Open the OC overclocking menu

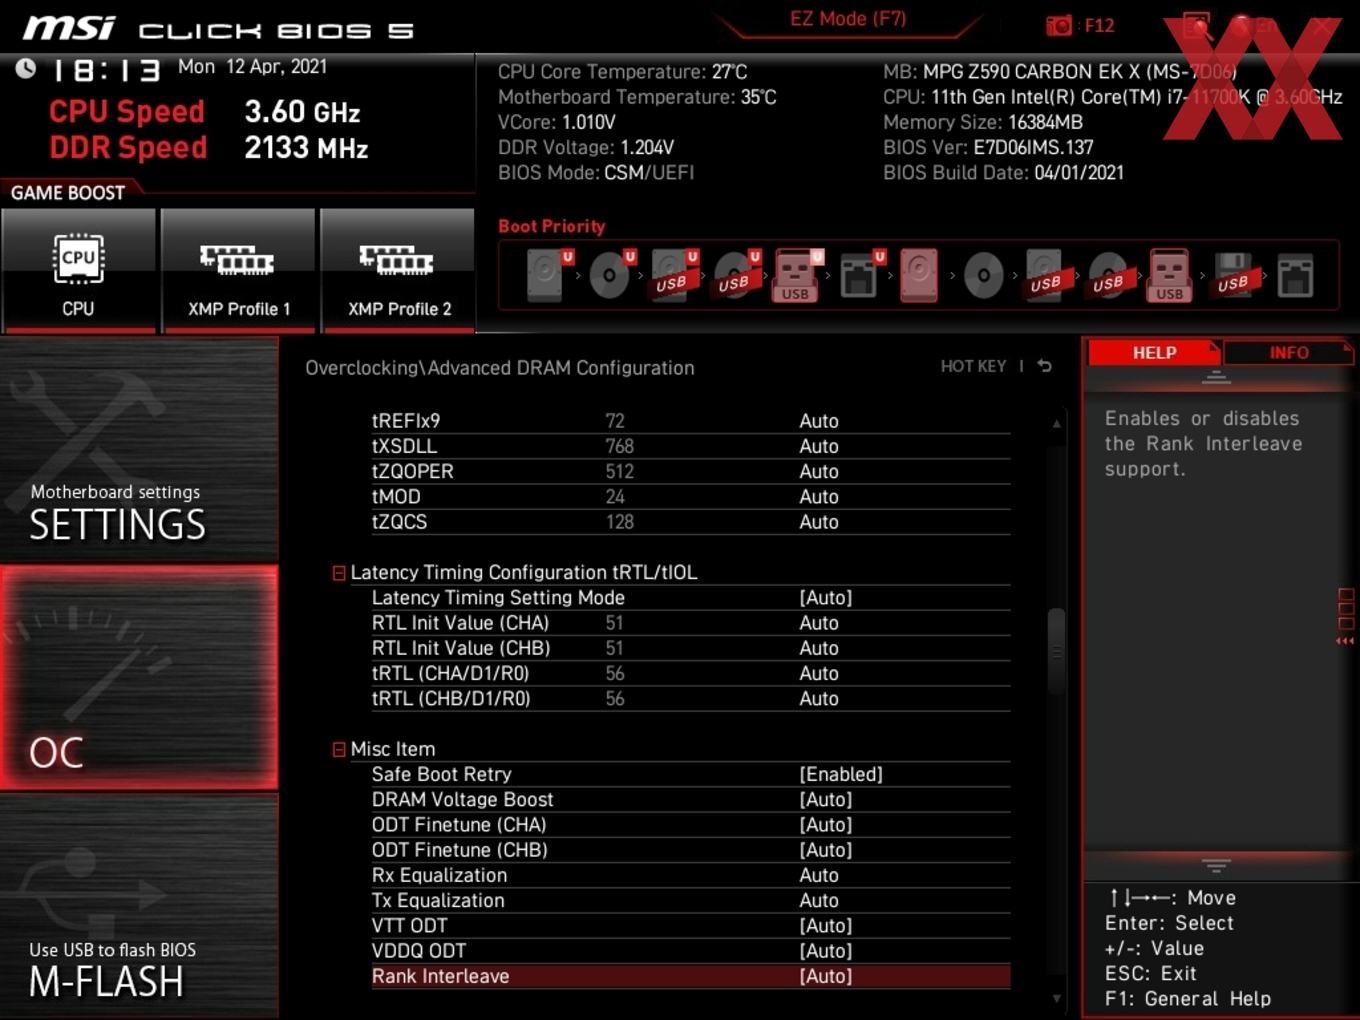click(139, 677)
